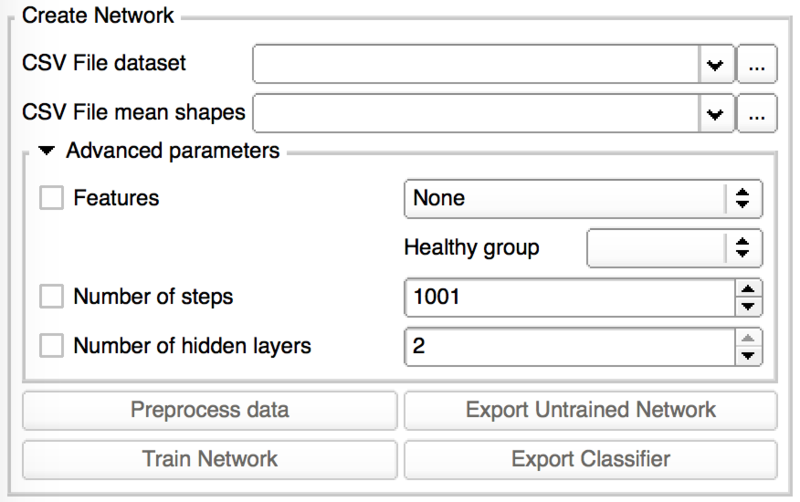The width and height of the screenshot is (800, 502).
Task: Open the CSV File mean shapes dropdown arrow
Action: tap(714, 113)
